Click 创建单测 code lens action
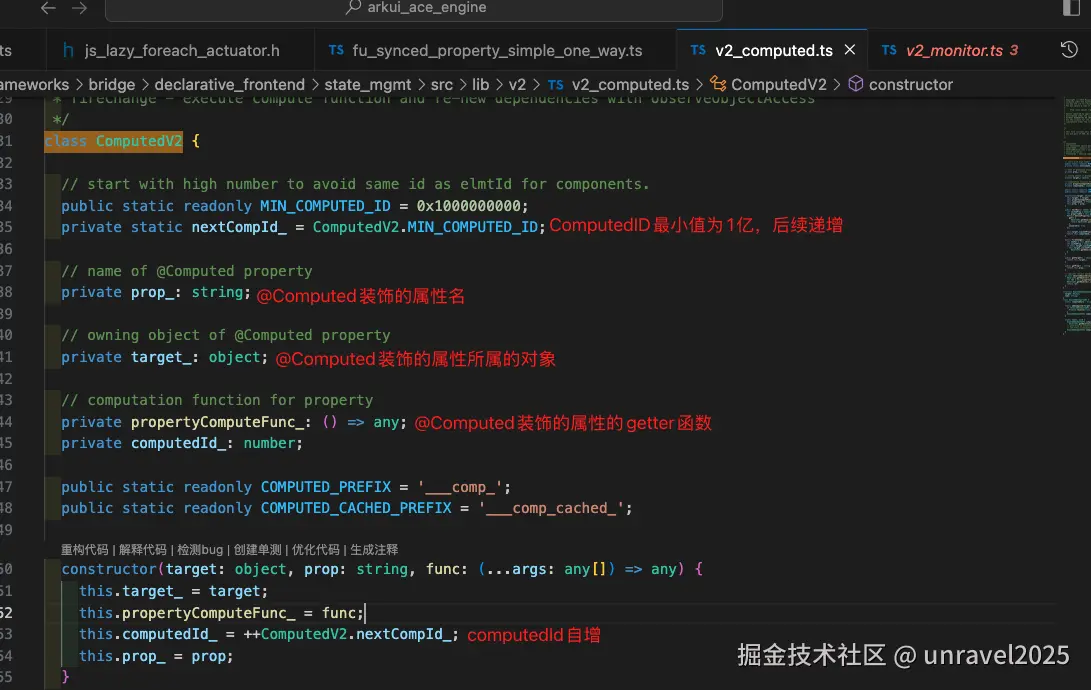Viewport: 1091px width, 690px height. coord(257,549)
